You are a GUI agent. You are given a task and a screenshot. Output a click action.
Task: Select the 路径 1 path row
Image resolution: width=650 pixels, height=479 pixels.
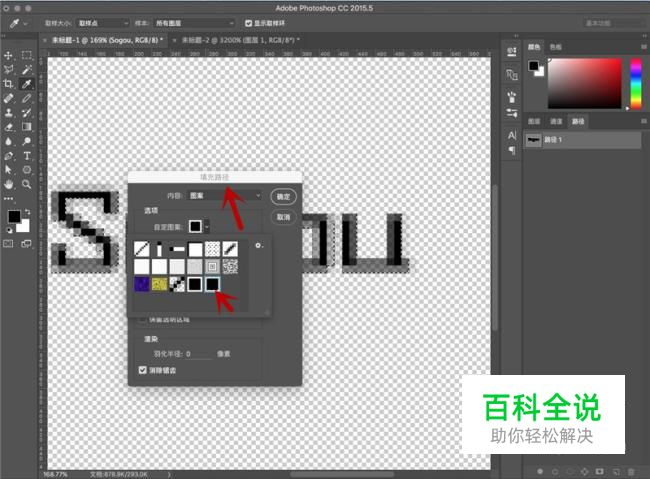coord(582,140)
